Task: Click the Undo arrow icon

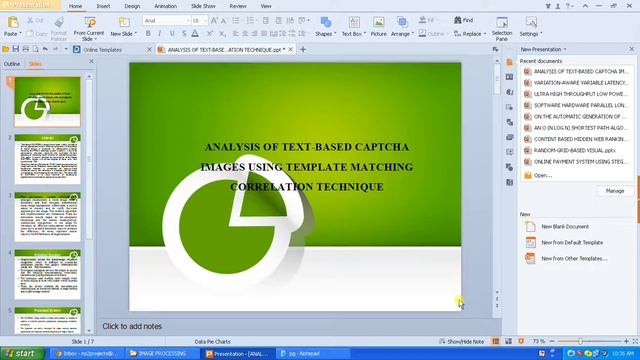Action: pos(45,49)
